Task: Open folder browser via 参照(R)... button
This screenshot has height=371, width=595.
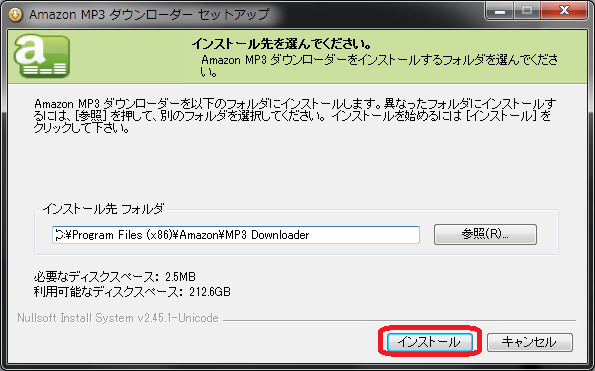Action: click(485, 234)
